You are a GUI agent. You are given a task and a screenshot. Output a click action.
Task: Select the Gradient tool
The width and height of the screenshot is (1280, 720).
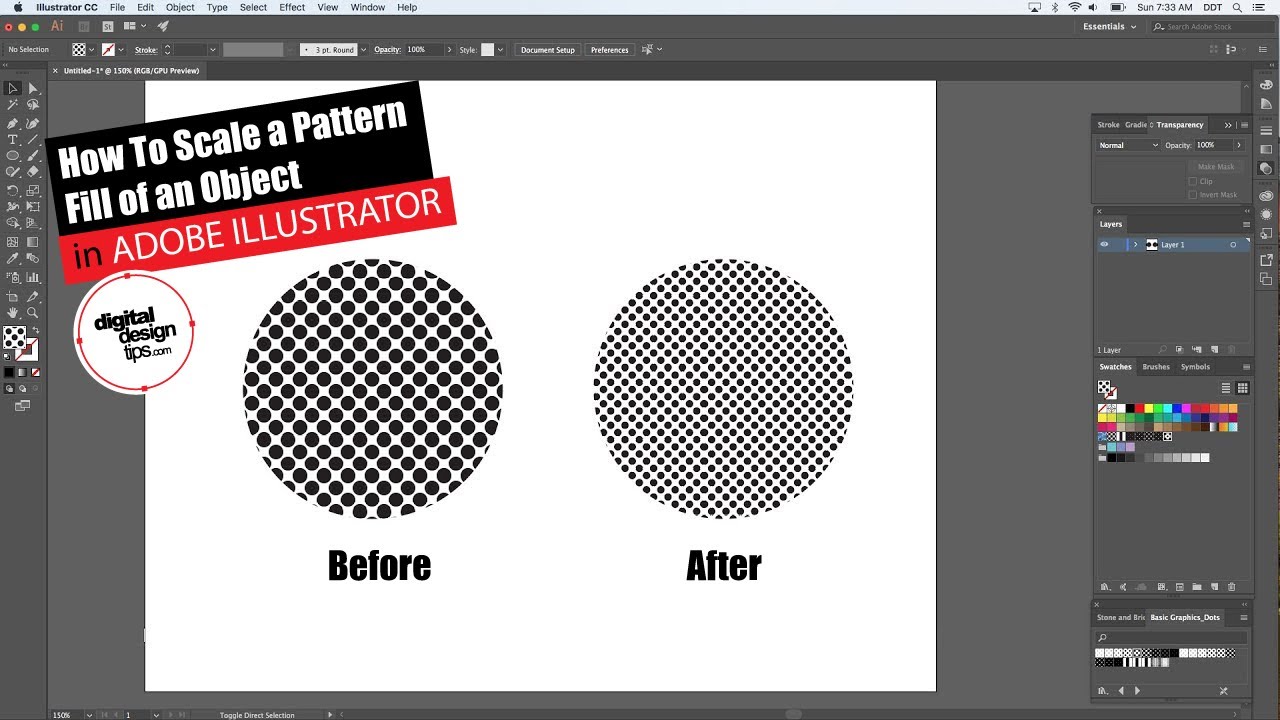click(32, 242)
